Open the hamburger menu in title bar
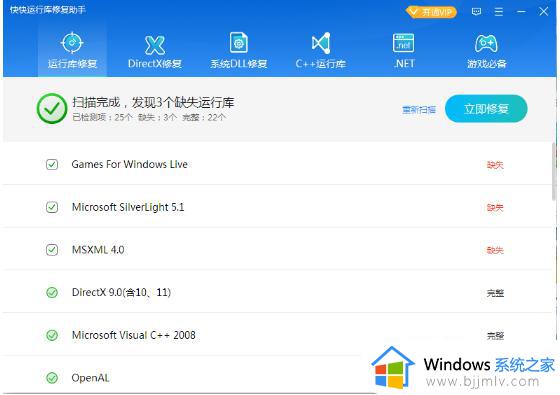Image resolution: width=560 pixels, height=395 pixels. tap(499, 12)
